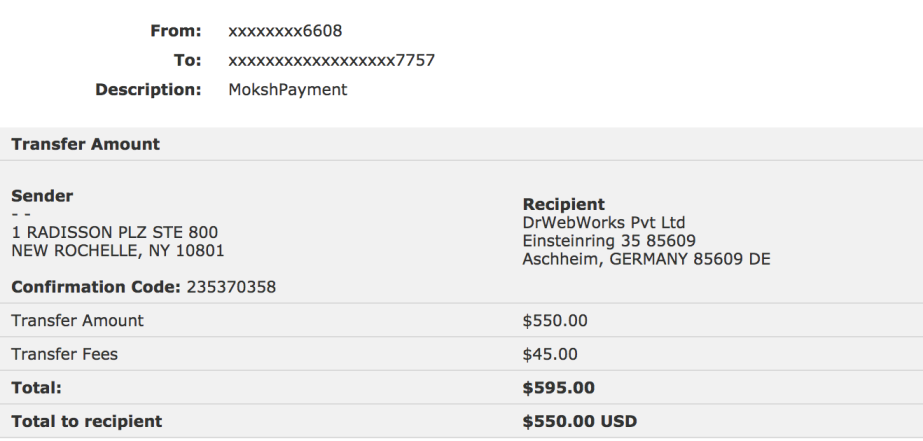Click the Transfer Fees row label
This screenshot has width=923, height=441.
(64, 354)
